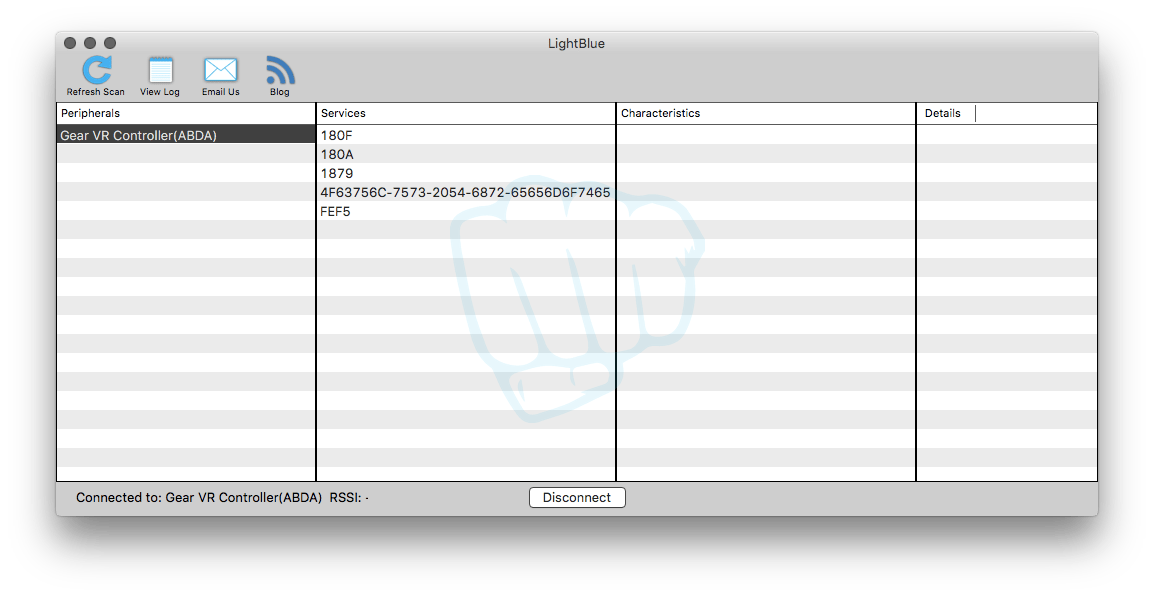Click the Details column header
The image size is (1154, 596).
(x=942, y=113)
